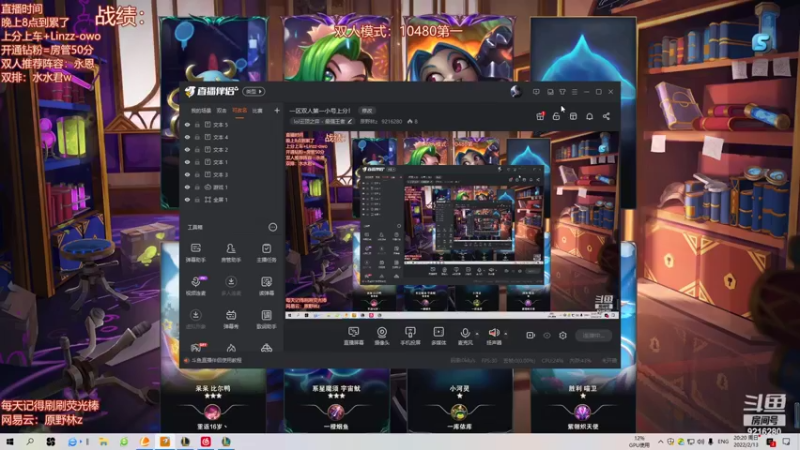Screen dimensions: 800x450
Task: Click the user avatar in title bar
Action: [516, 92]
